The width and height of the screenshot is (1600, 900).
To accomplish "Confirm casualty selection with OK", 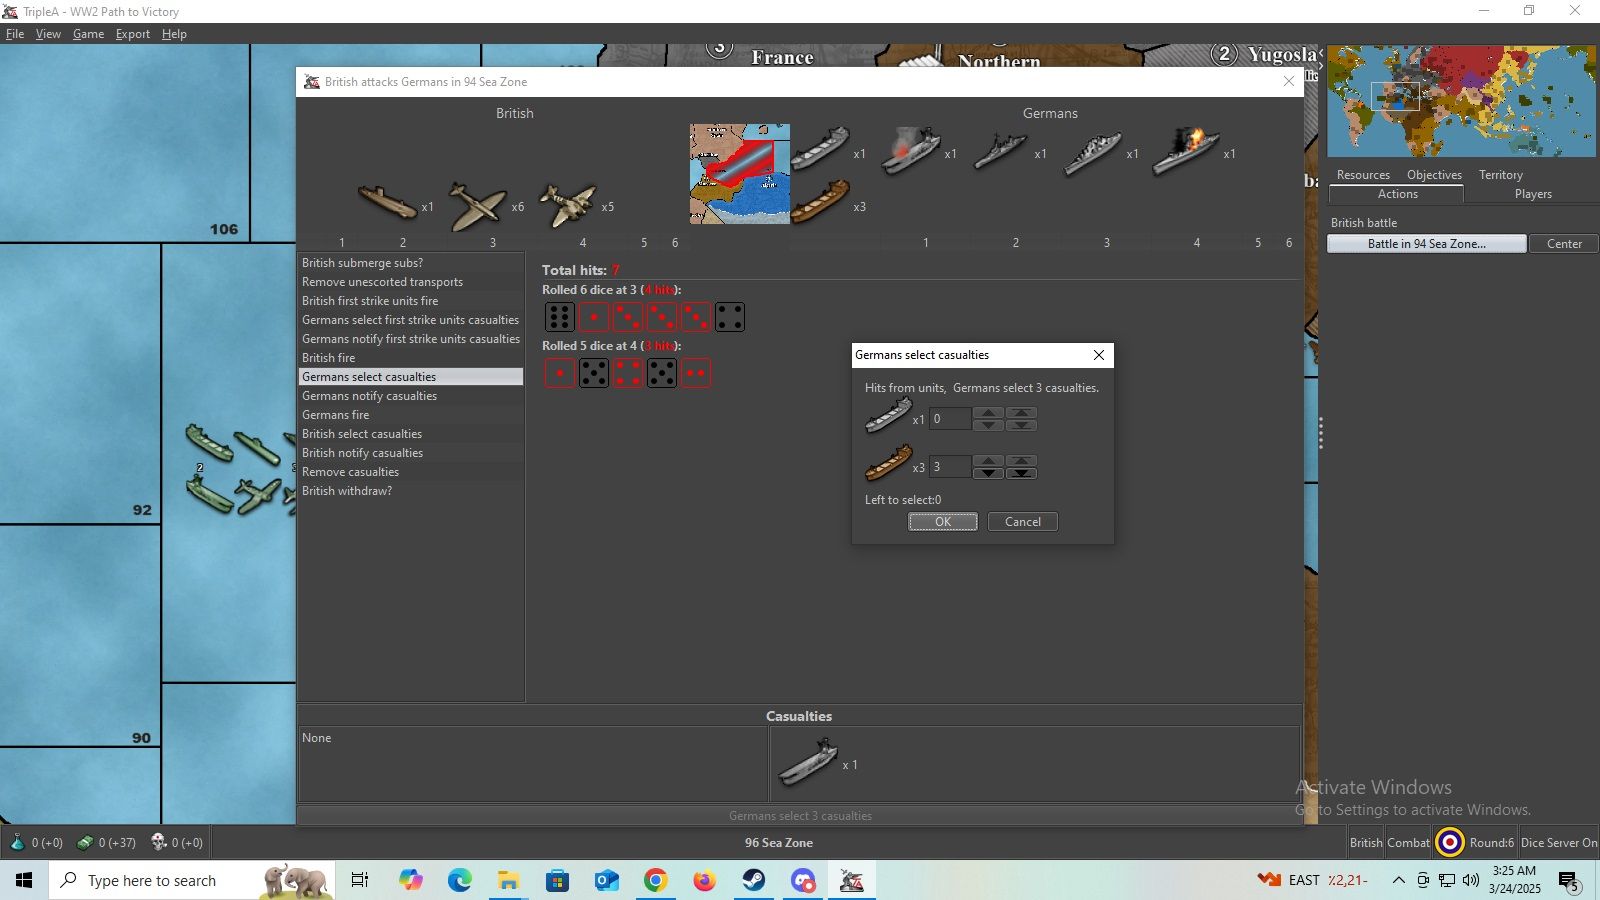I will pyautogui.click(x=942, y=522).
